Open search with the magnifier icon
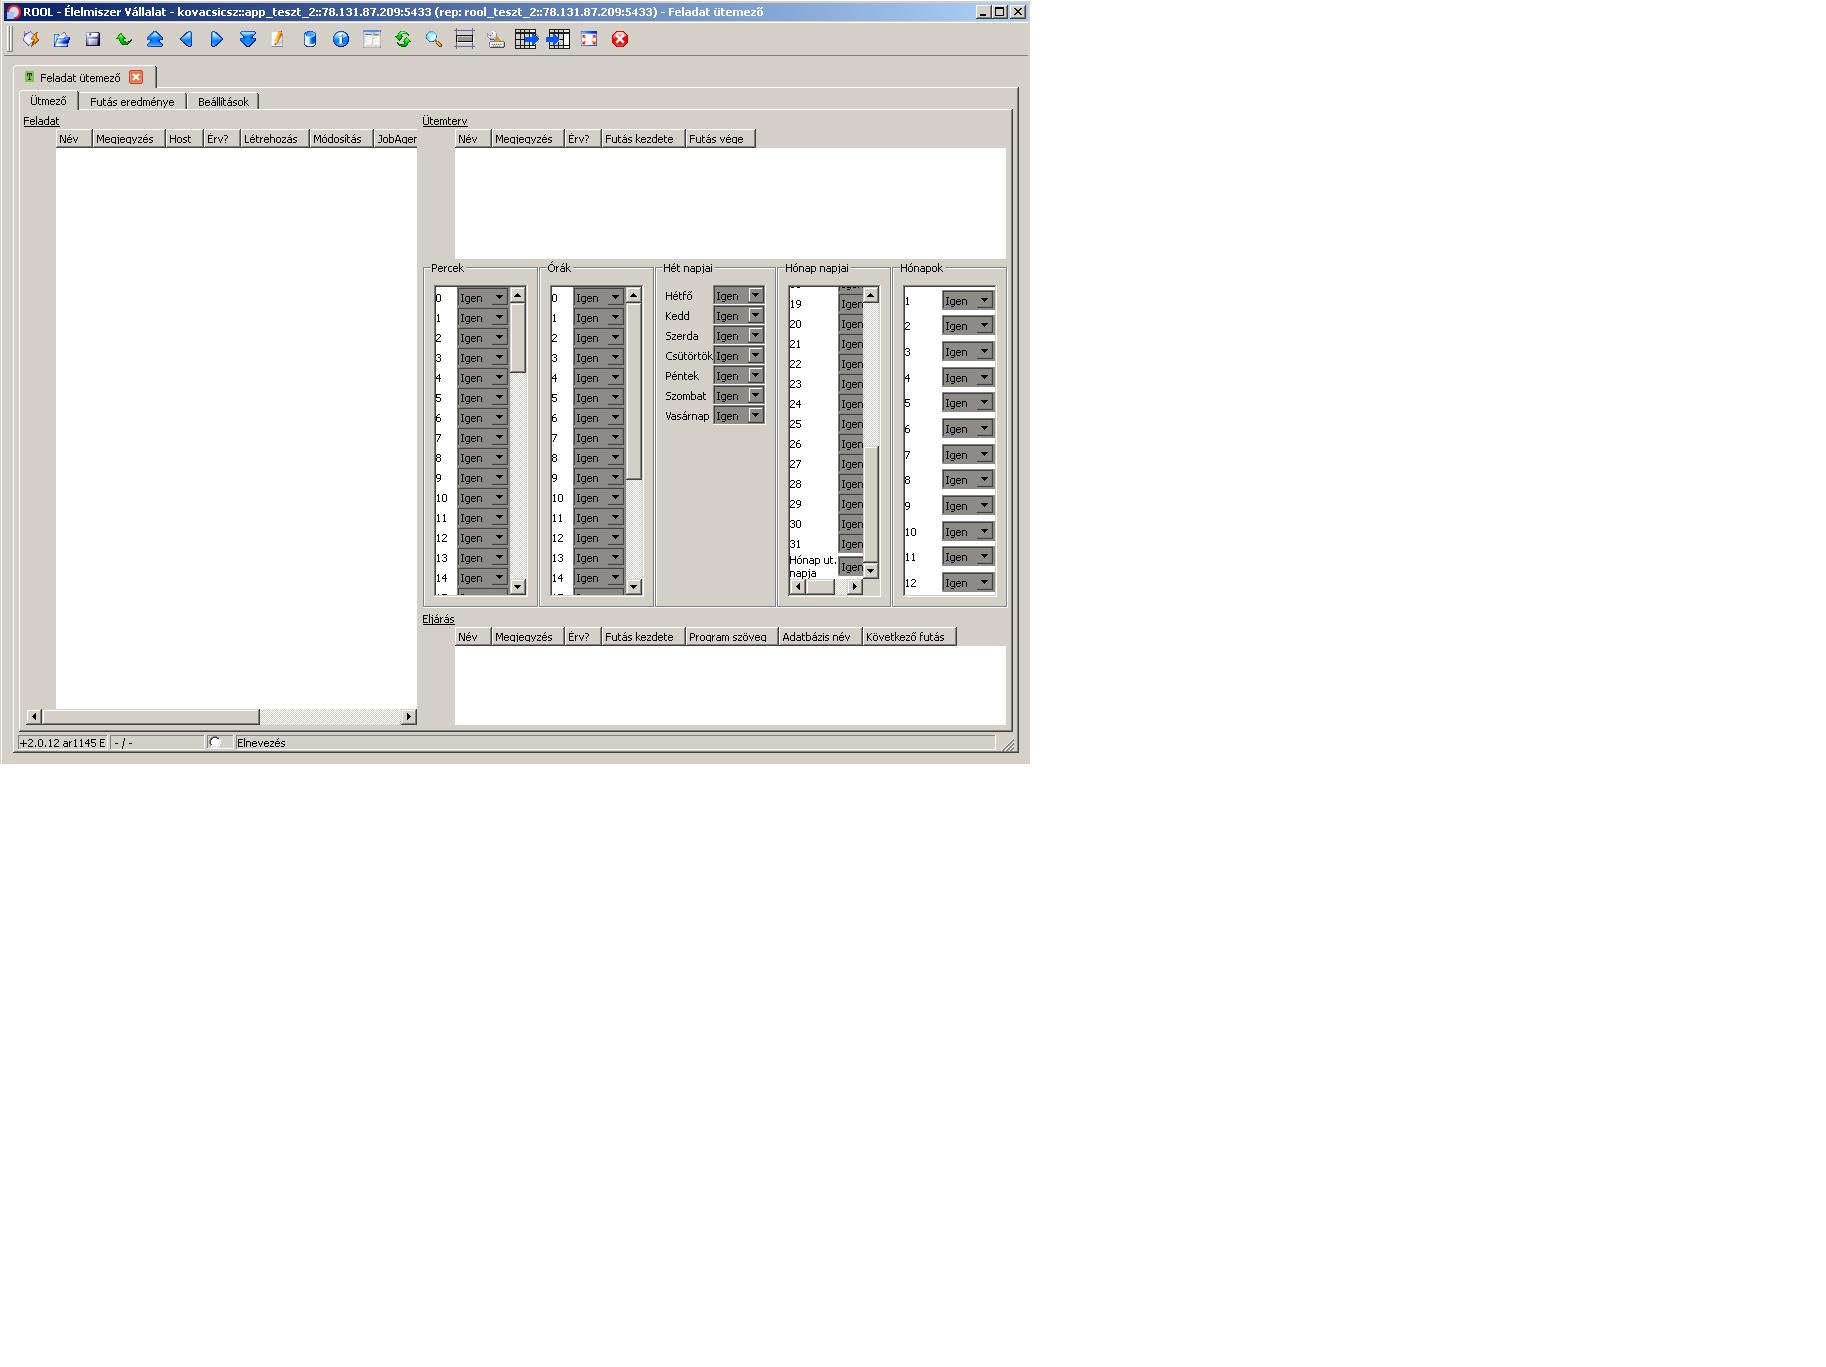This screenshot has width=1826, height=1367. (x=434, y=39)
